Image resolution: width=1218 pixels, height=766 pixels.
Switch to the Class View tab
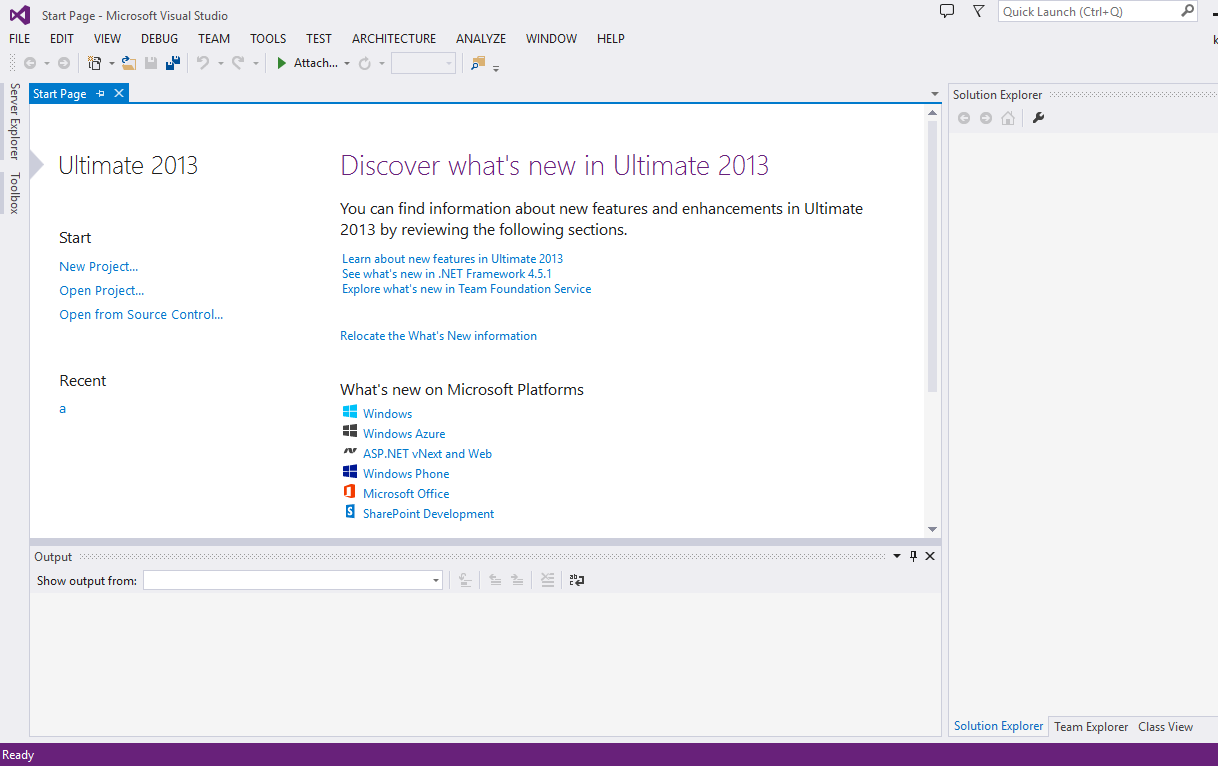click(1165, 727)
